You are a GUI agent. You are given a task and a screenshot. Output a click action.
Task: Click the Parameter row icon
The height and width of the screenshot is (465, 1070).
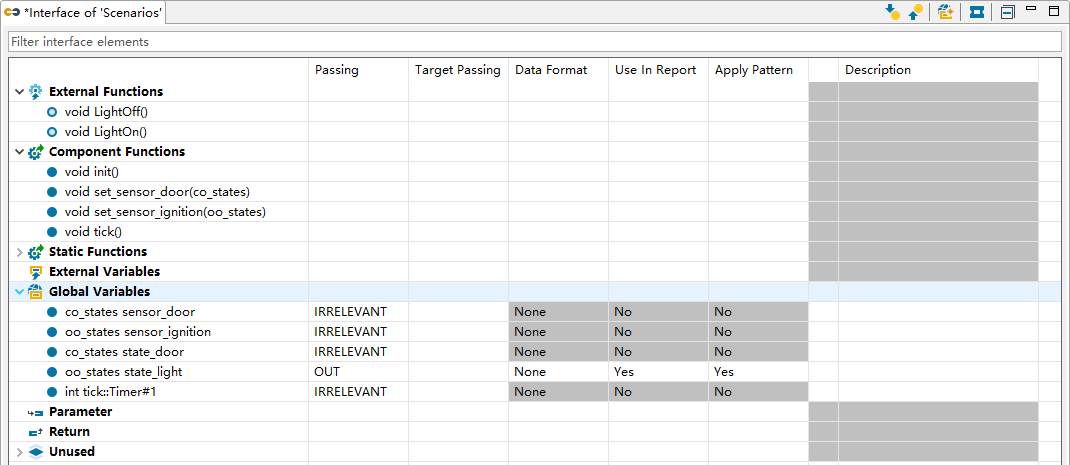(35, 412)
